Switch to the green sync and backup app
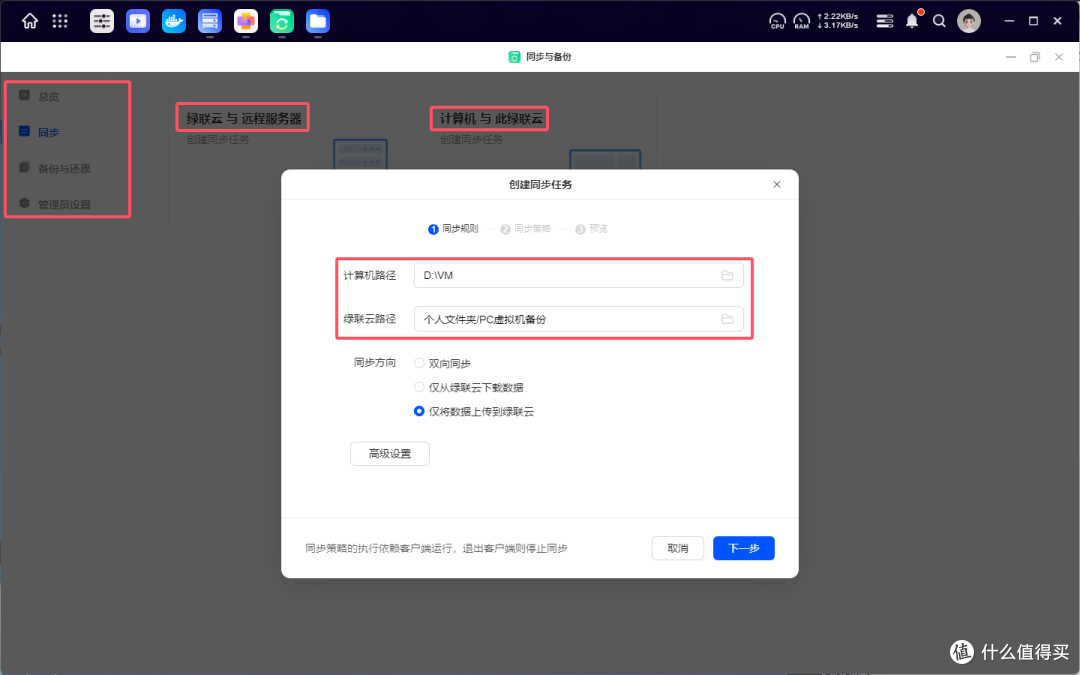The width and height of the screenshot is (1080, 675). [x=282, y=21]
